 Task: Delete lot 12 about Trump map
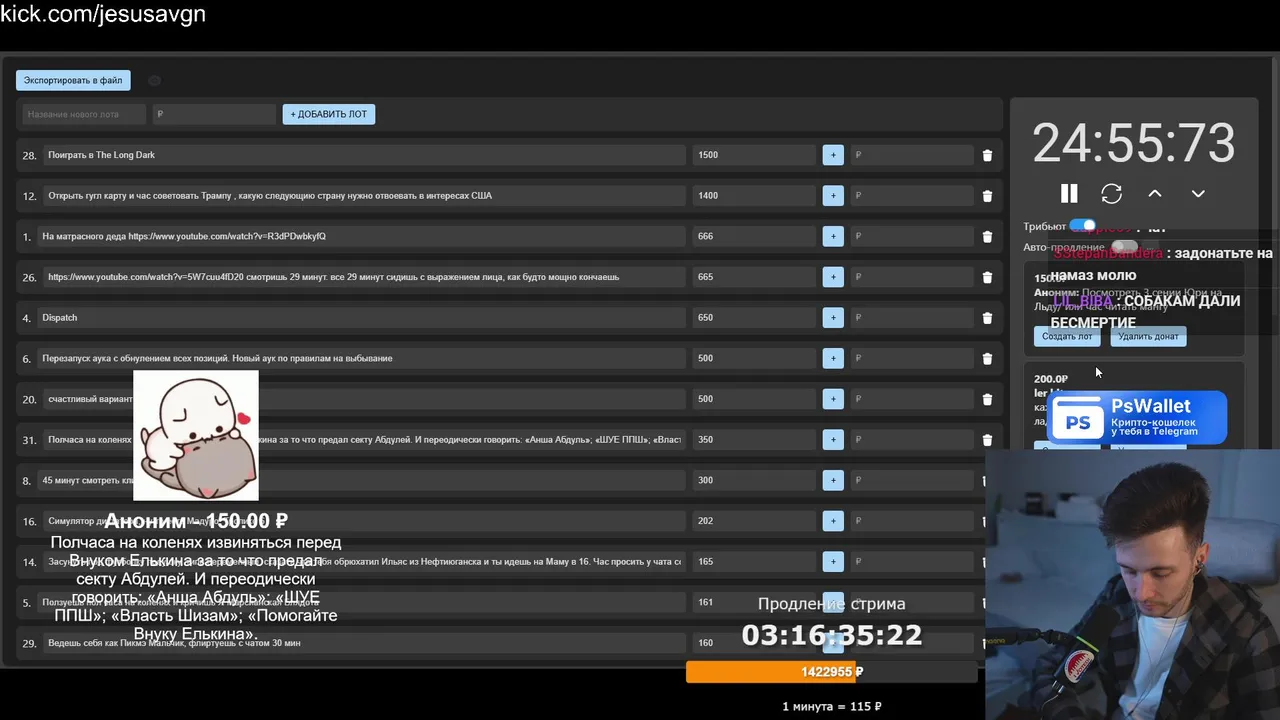click(987, 196)
